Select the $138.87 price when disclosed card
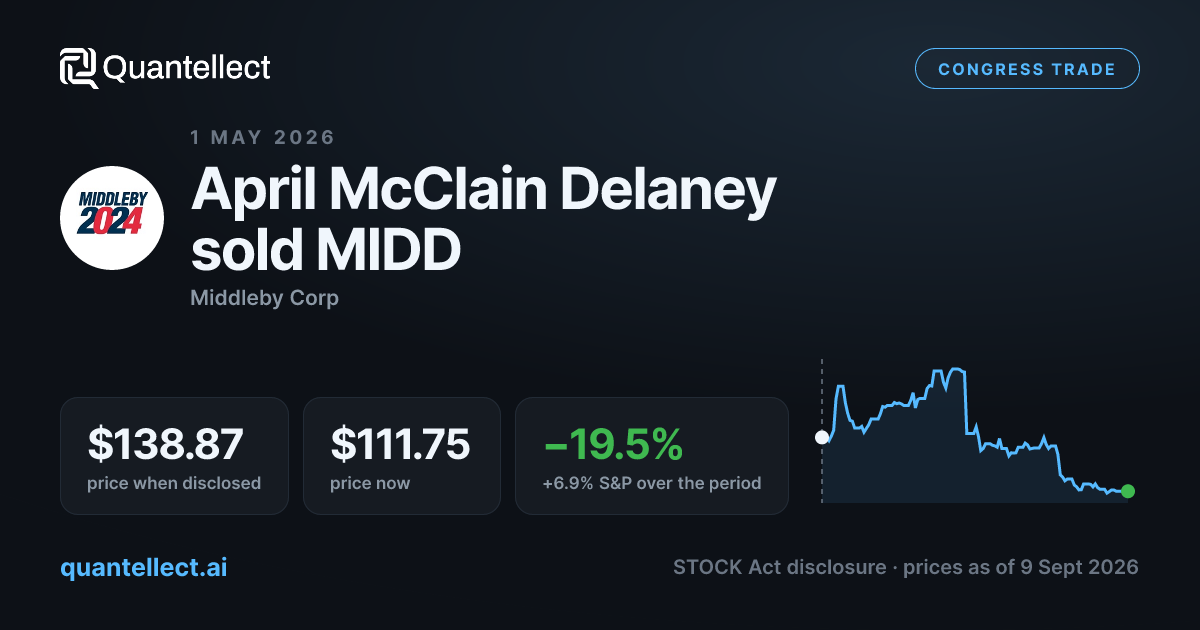 pos(174,456)
